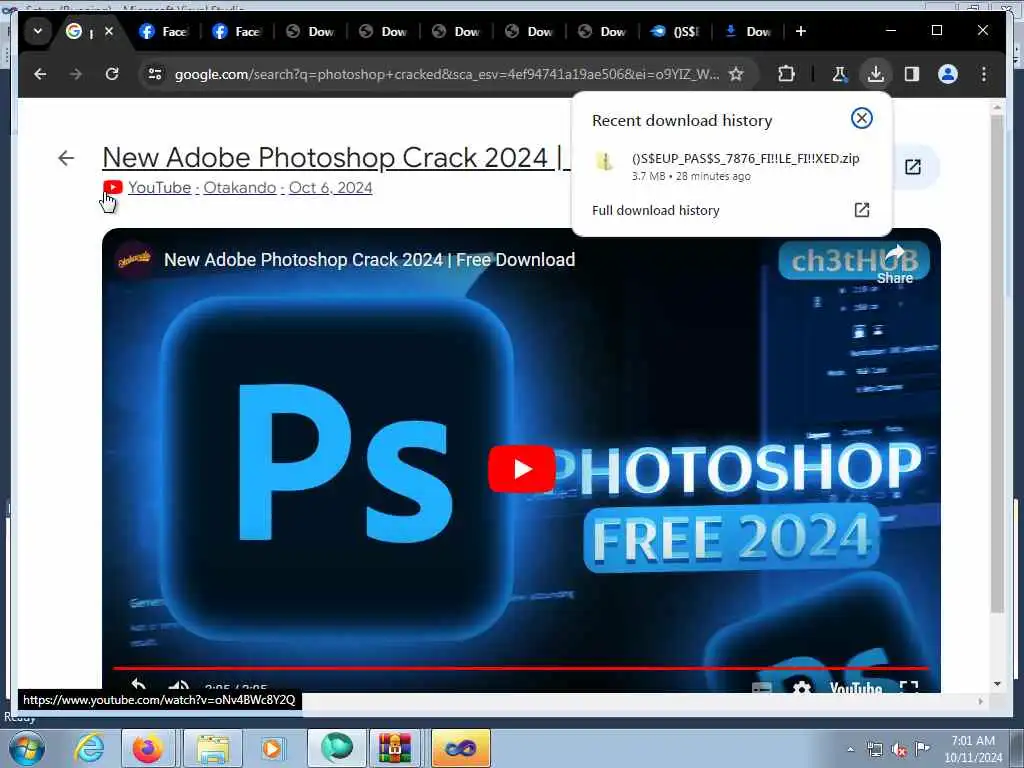Click the scrollbar down arrow

pyautogui.click(x=997, y=684)
